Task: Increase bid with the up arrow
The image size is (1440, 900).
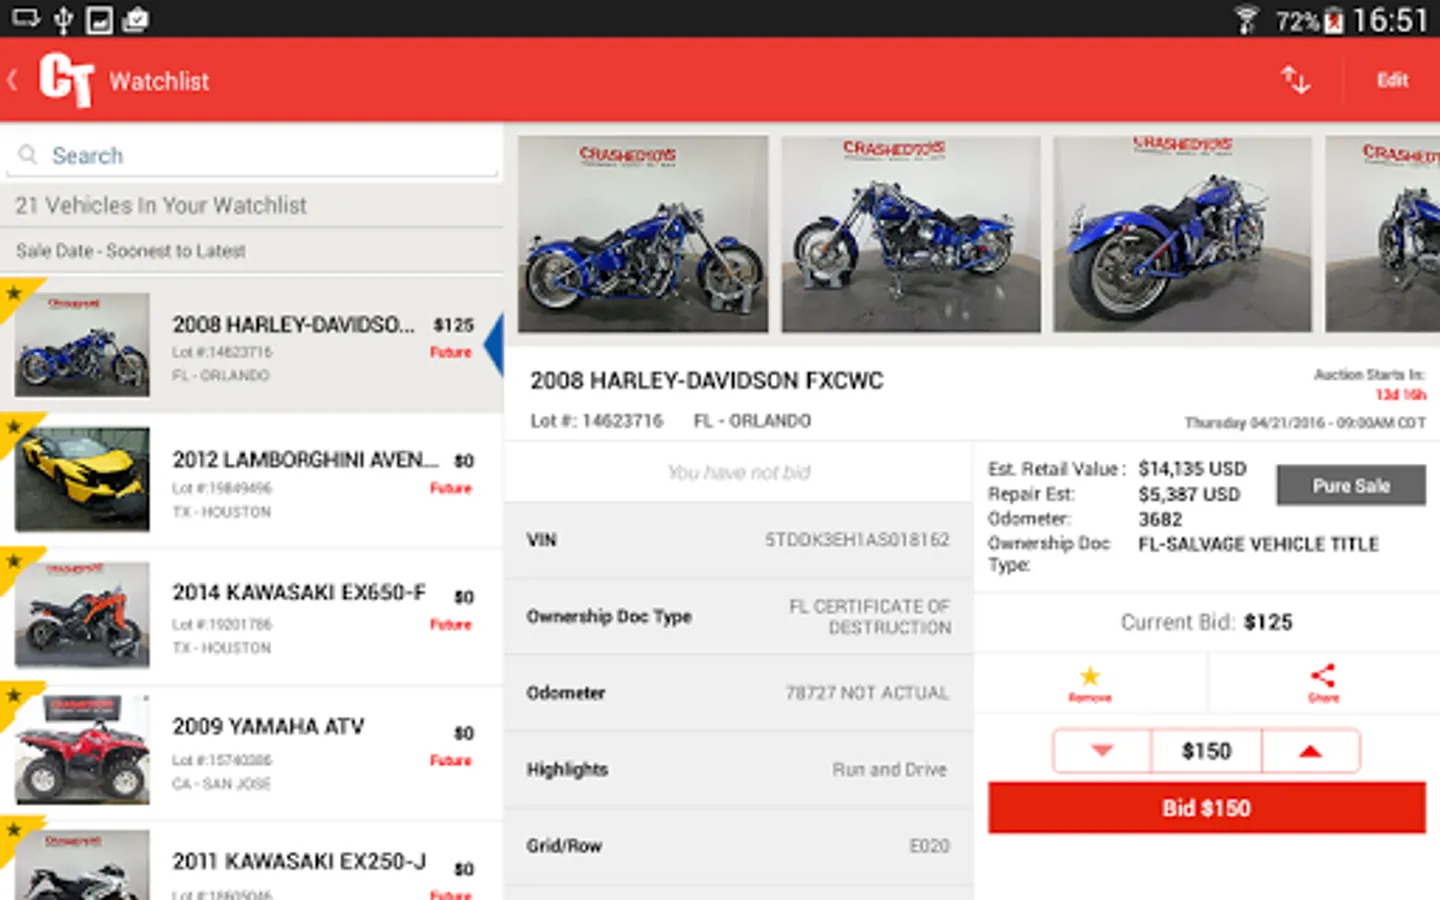Action: click(x=1310, y=750)
